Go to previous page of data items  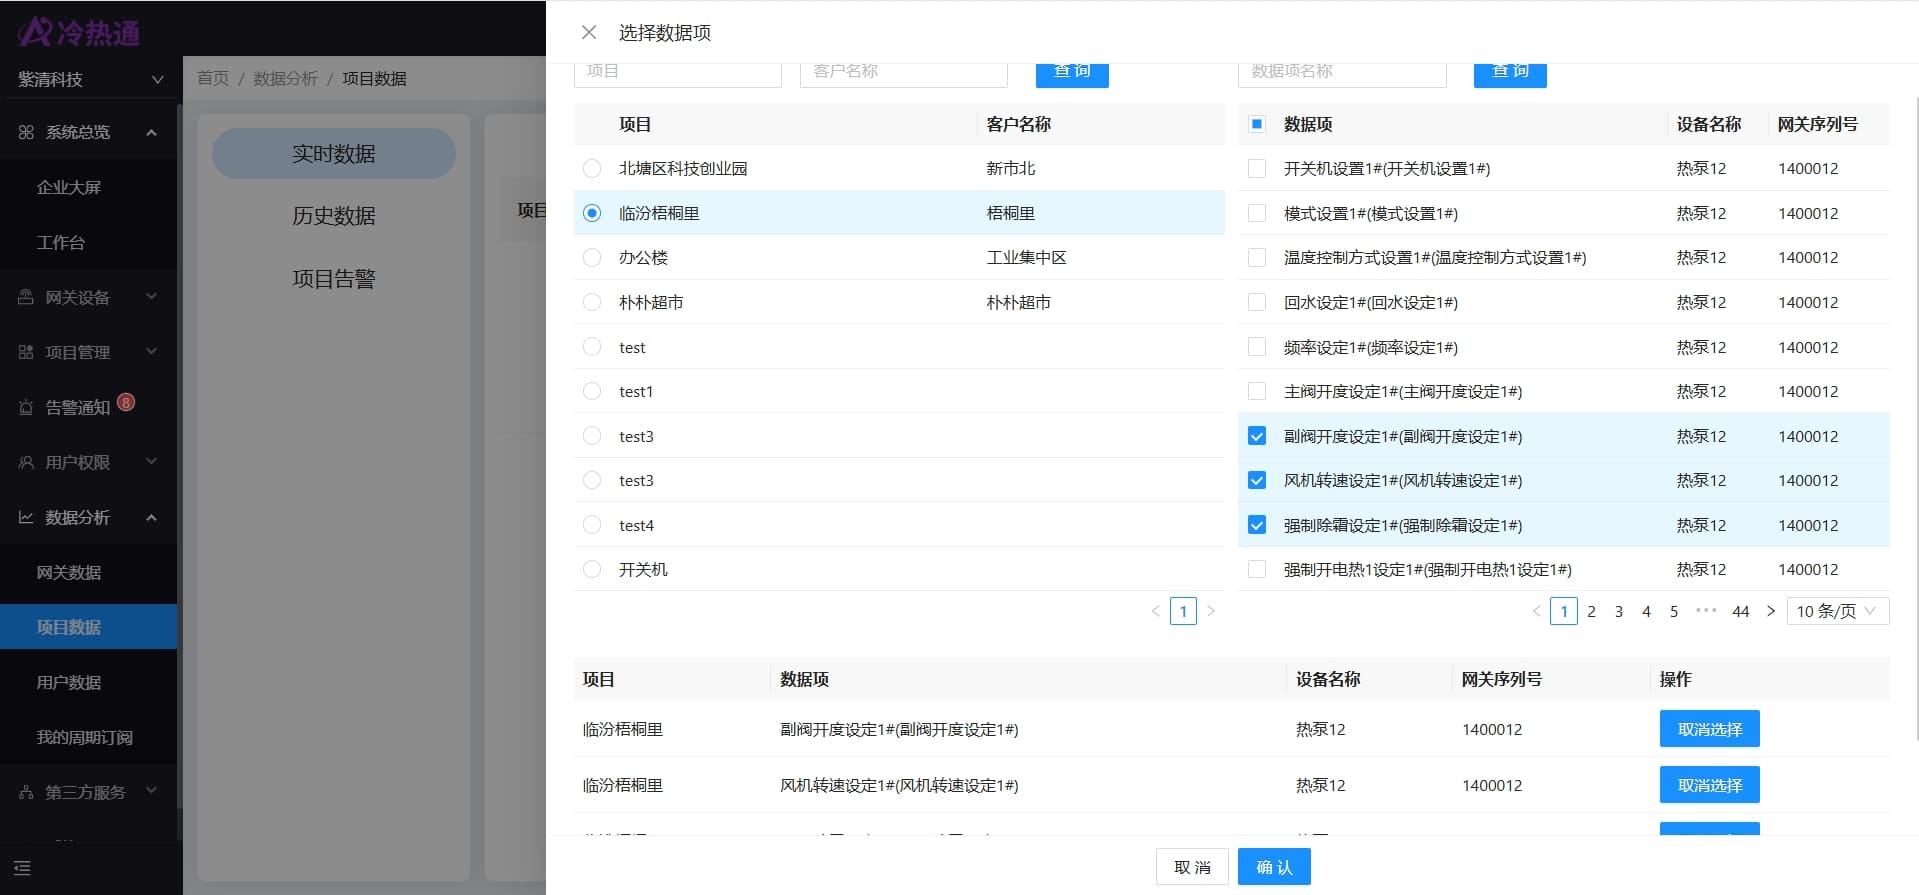[1537, 611]
